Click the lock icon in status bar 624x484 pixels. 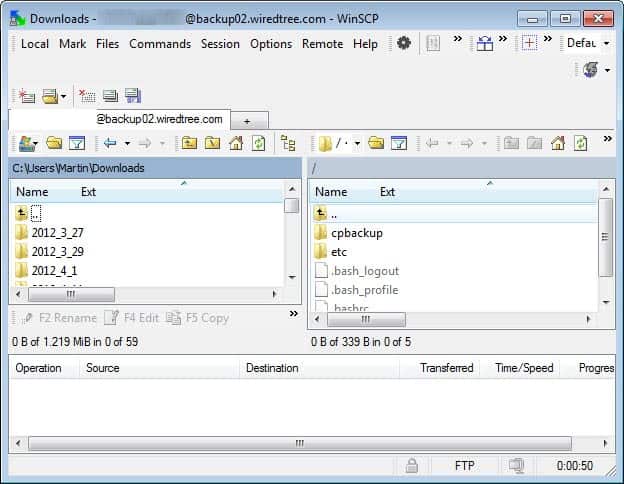pyautogui.click(x=411, y=465)
